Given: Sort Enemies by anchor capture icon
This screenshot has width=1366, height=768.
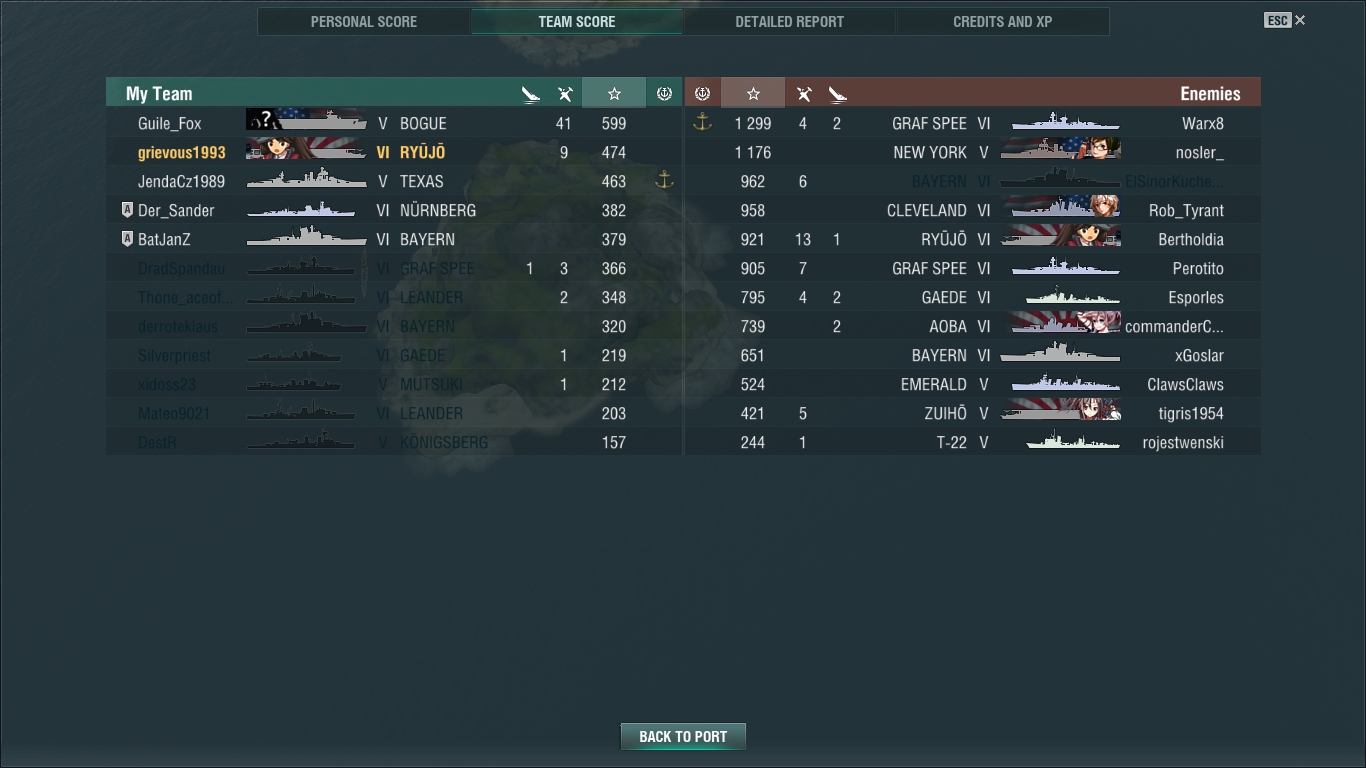Looking at the screenshot, I should click(x=702, y=93).
